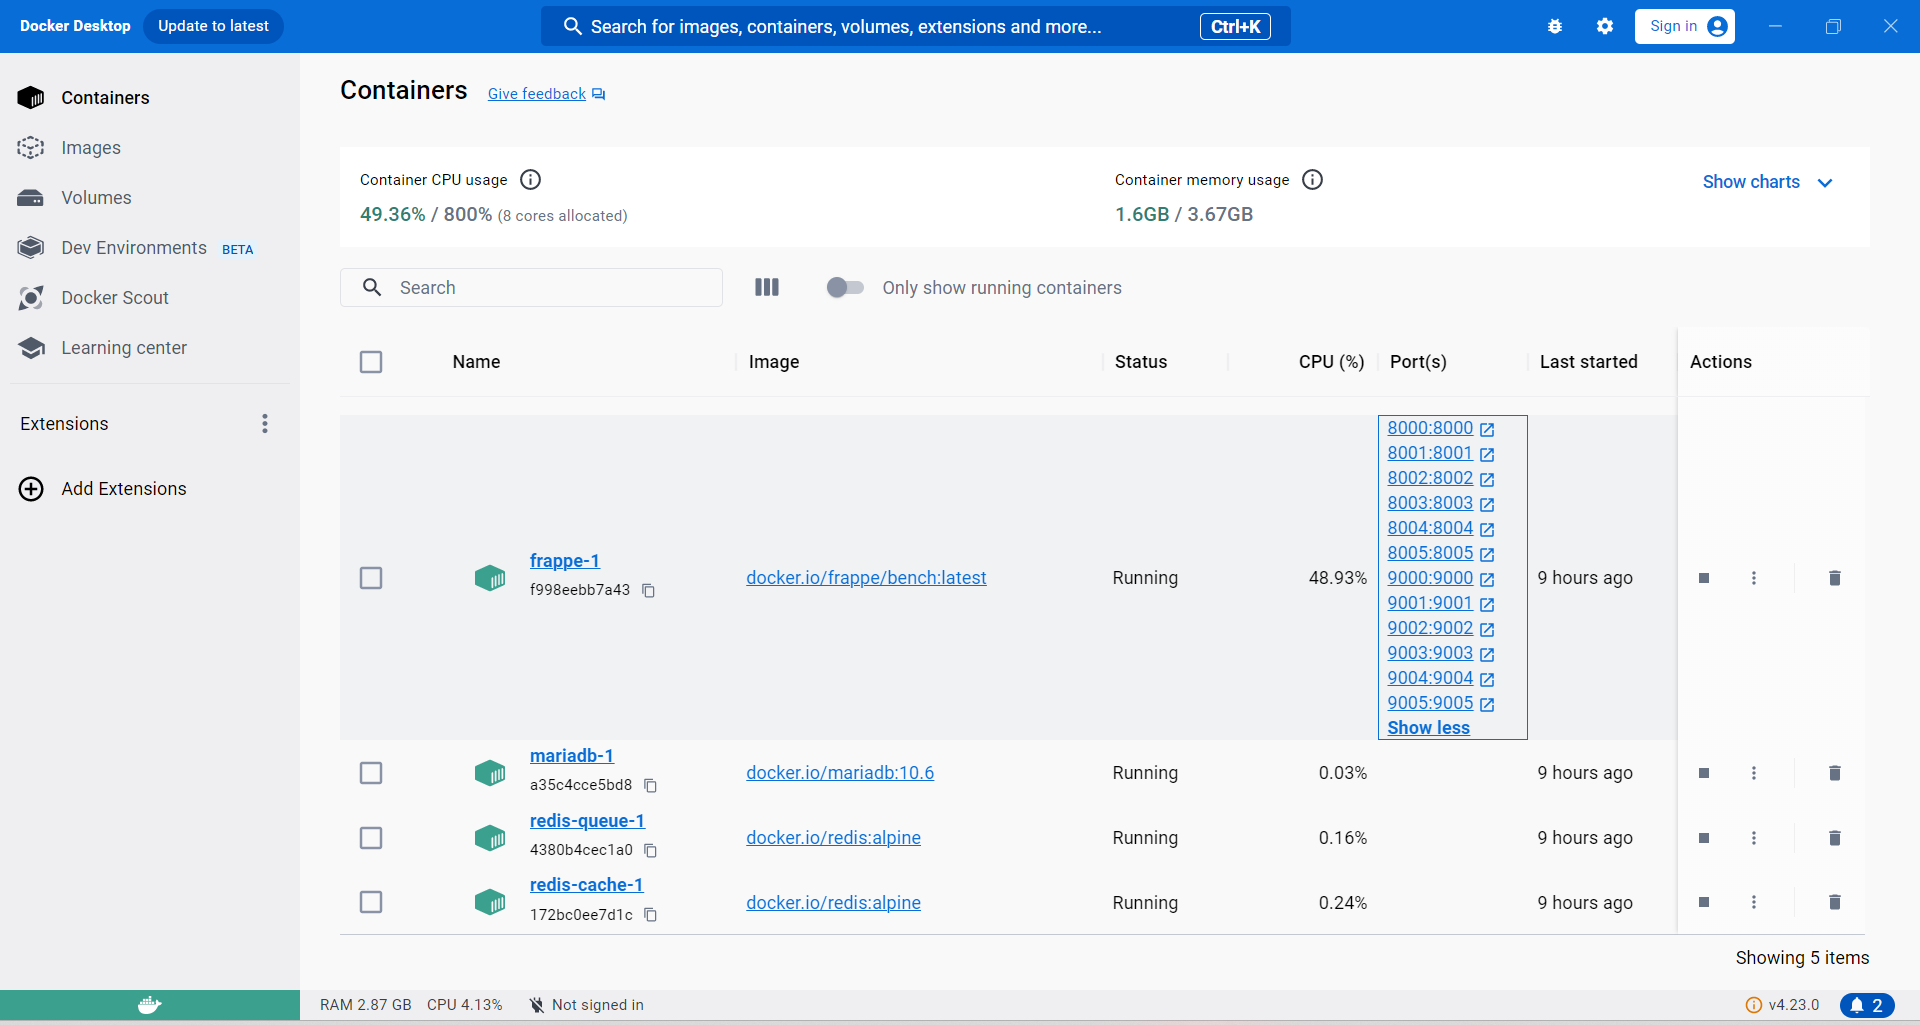Click the global search bar
Image resolution: width=1920 pixels, height=1025 pixels.
(915, 27)
